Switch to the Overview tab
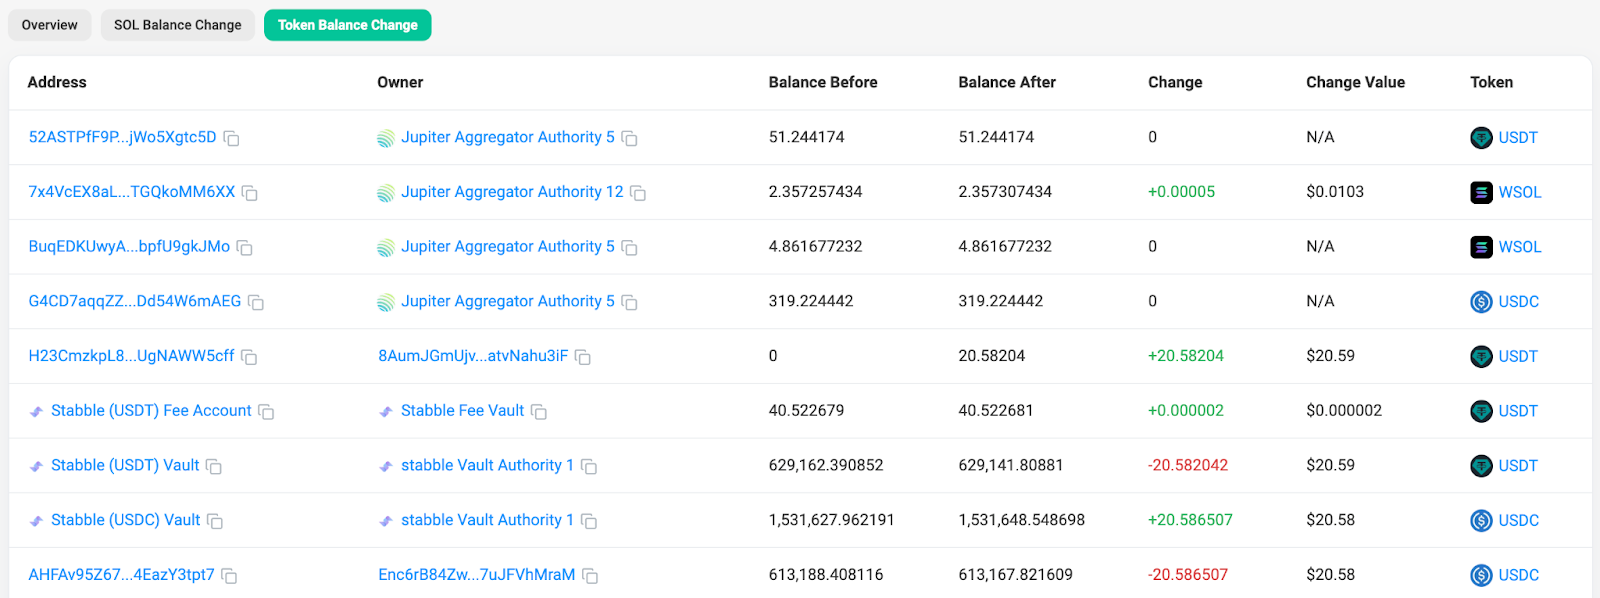The height and width of the screenshot is (598, 1600). click(50, 25)
